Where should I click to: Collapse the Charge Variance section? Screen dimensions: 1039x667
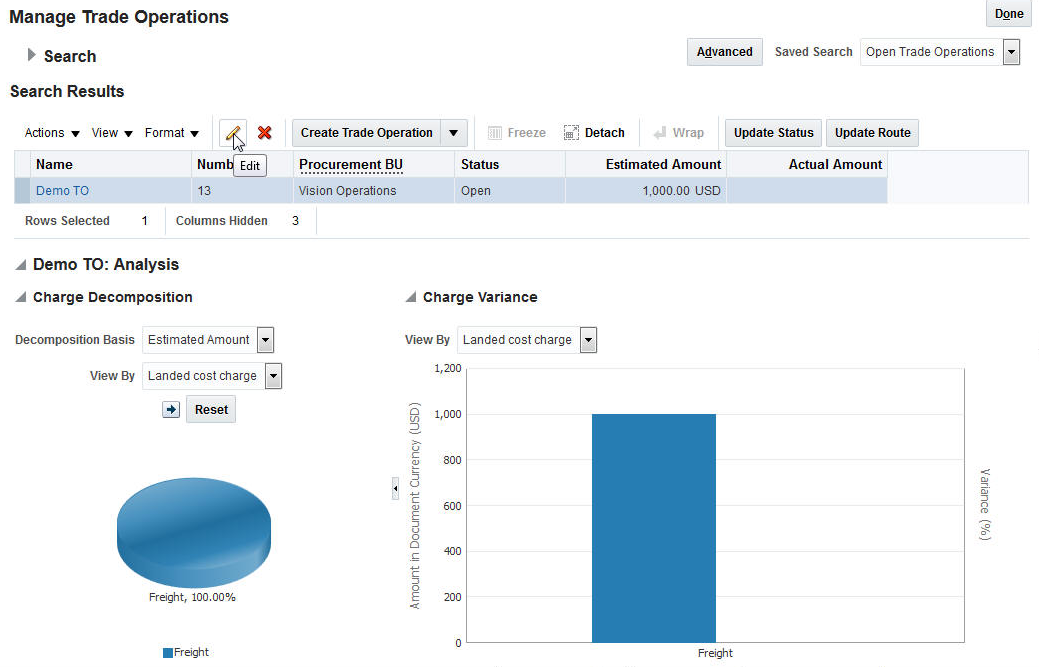click(x=411, y=297)
